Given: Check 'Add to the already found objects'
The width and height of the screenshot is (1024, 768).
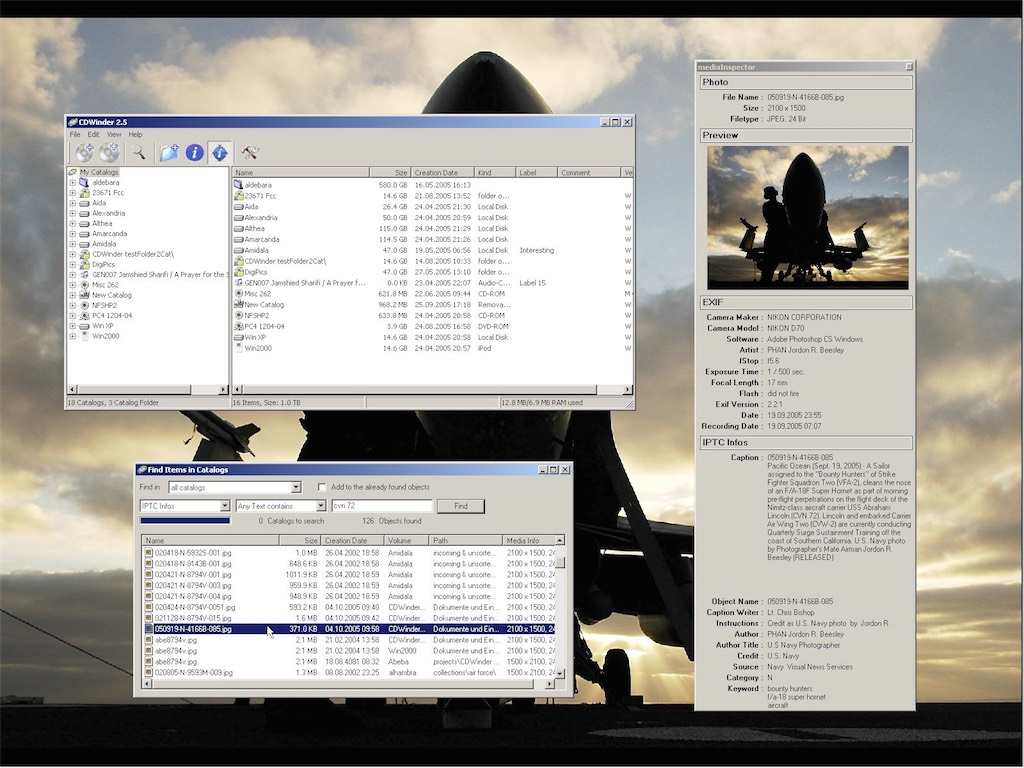Looking at the screenshot, I should tap(322, 487).
